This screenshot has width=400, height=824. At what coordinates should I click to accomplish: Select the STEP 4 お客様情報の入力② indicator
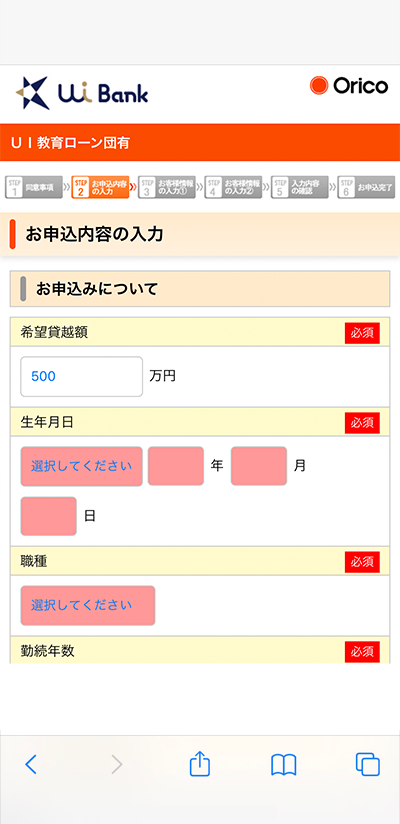[233, 187]
